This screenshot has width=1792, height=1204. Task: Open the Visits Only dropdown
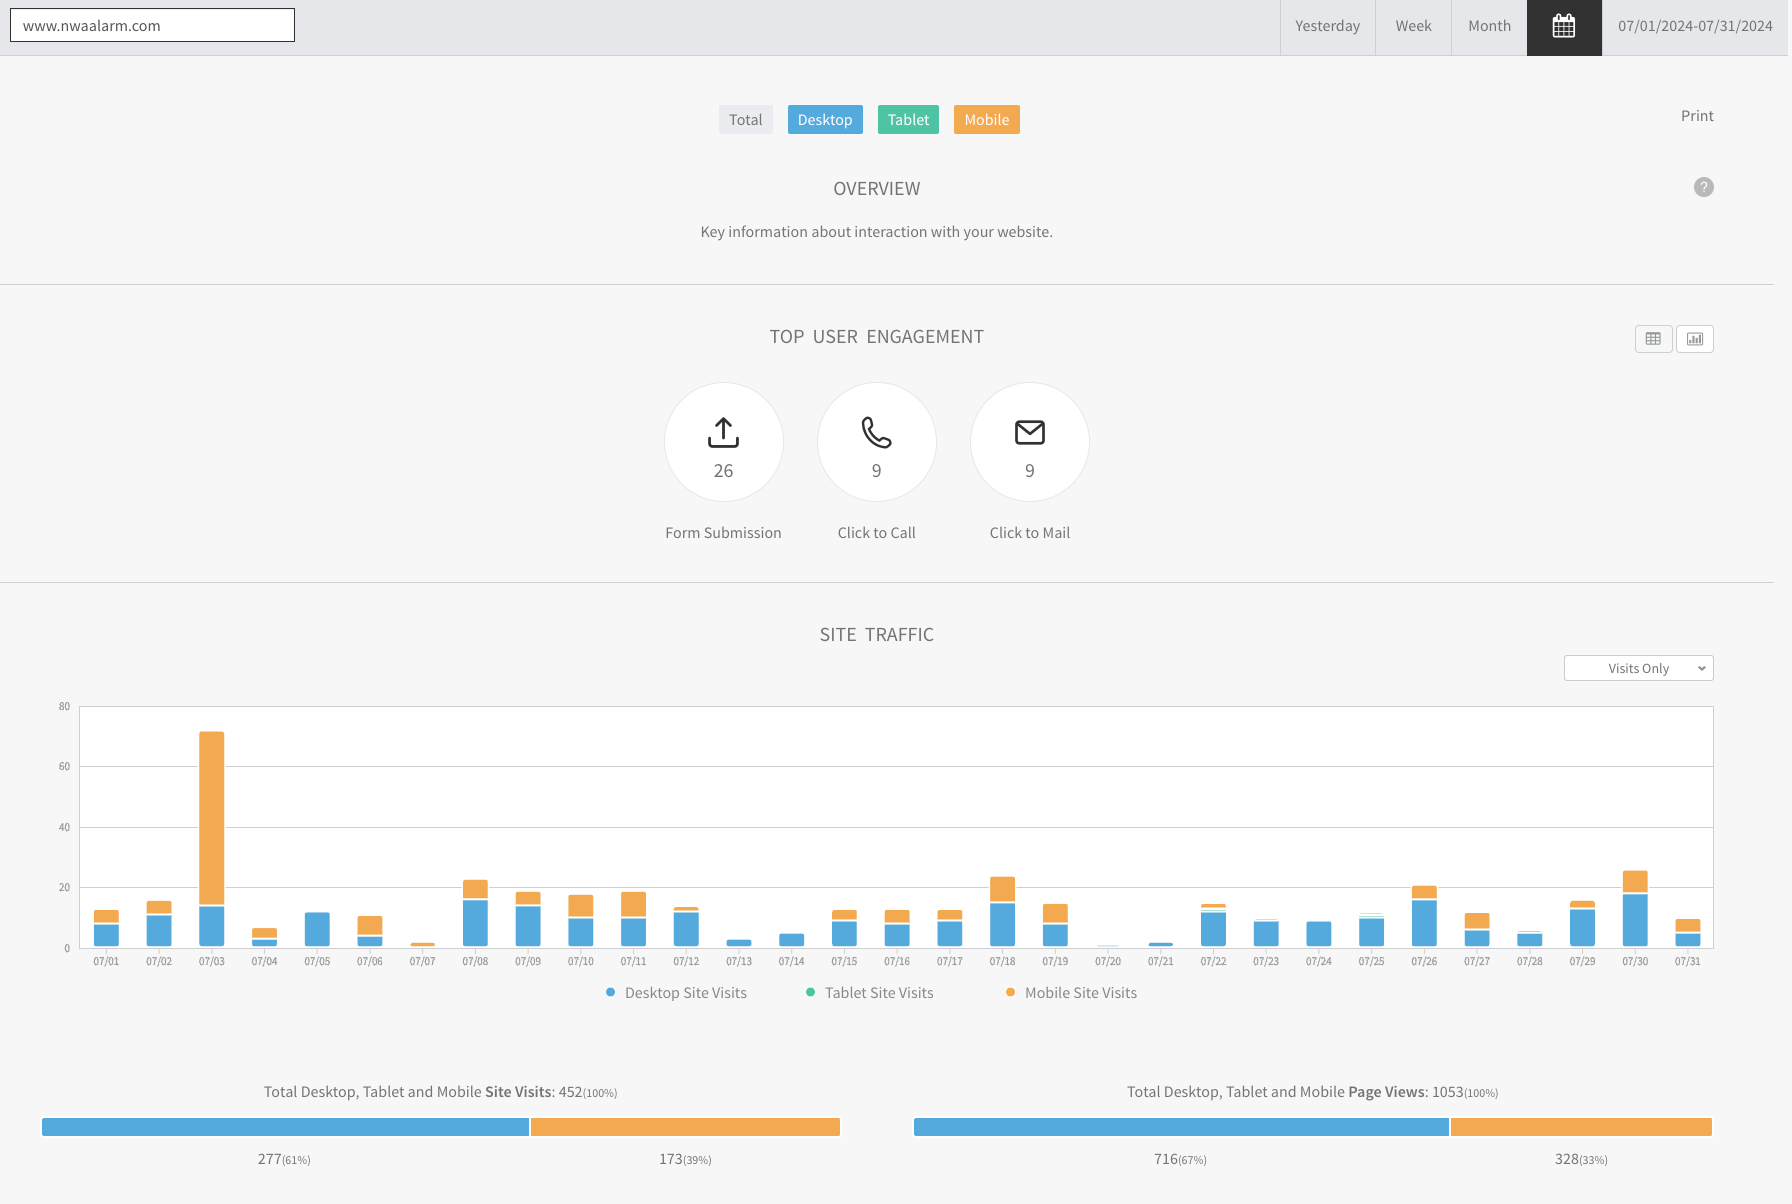1638,669
